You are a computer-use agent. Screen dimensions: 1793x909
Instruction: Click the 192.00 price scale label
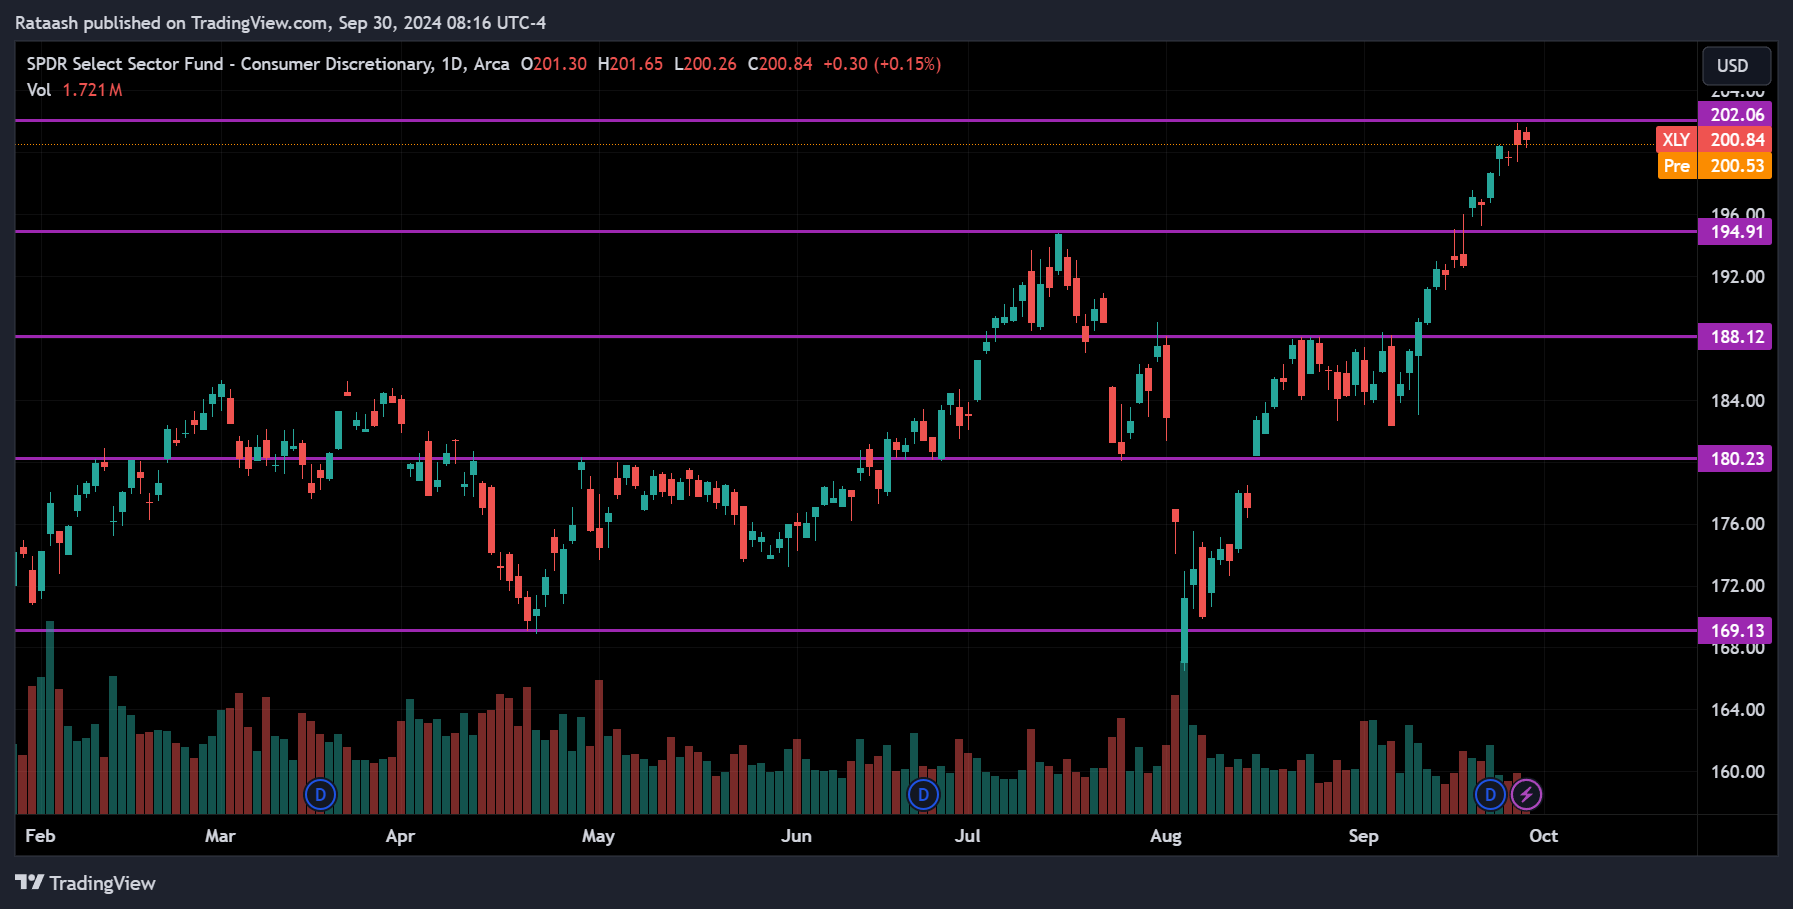pyautogui.click(x=1737, y=277)
